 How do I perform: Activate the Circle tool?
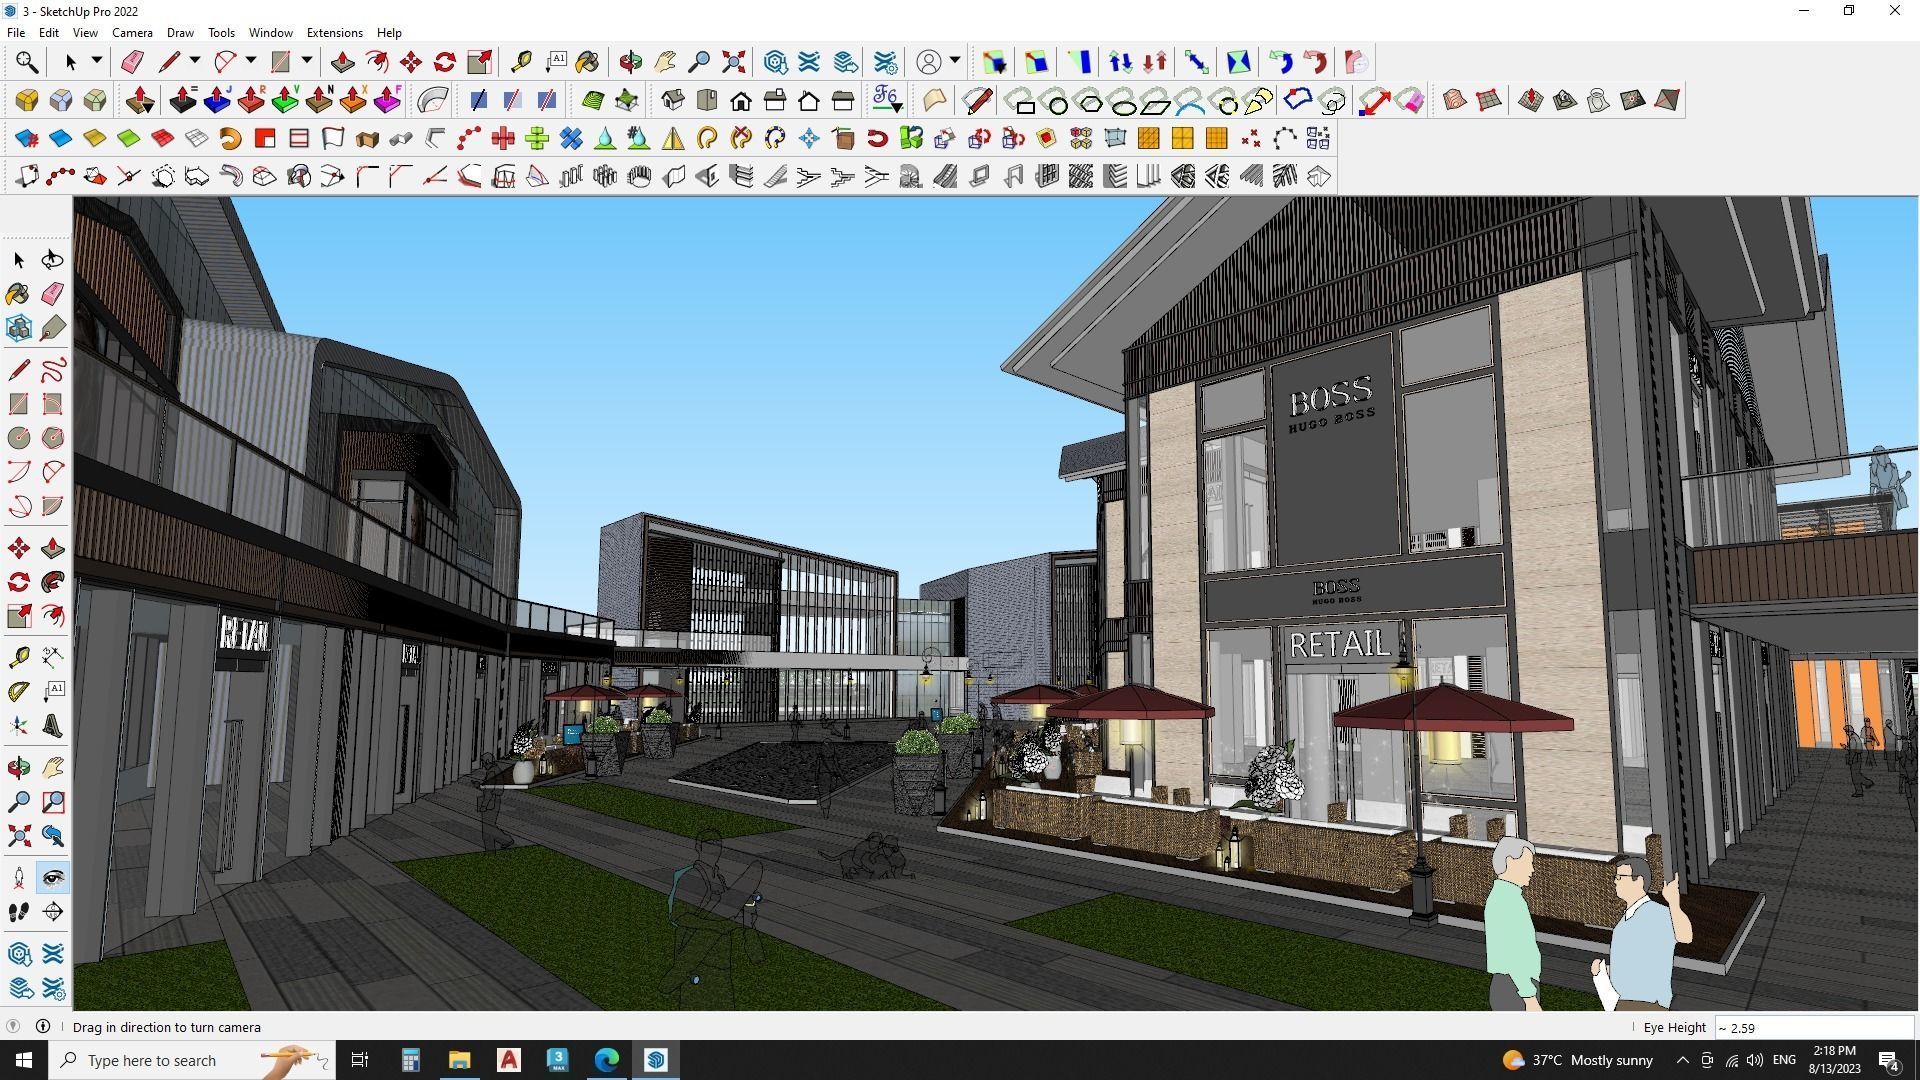pyautogui.click(x=19, y=437)
